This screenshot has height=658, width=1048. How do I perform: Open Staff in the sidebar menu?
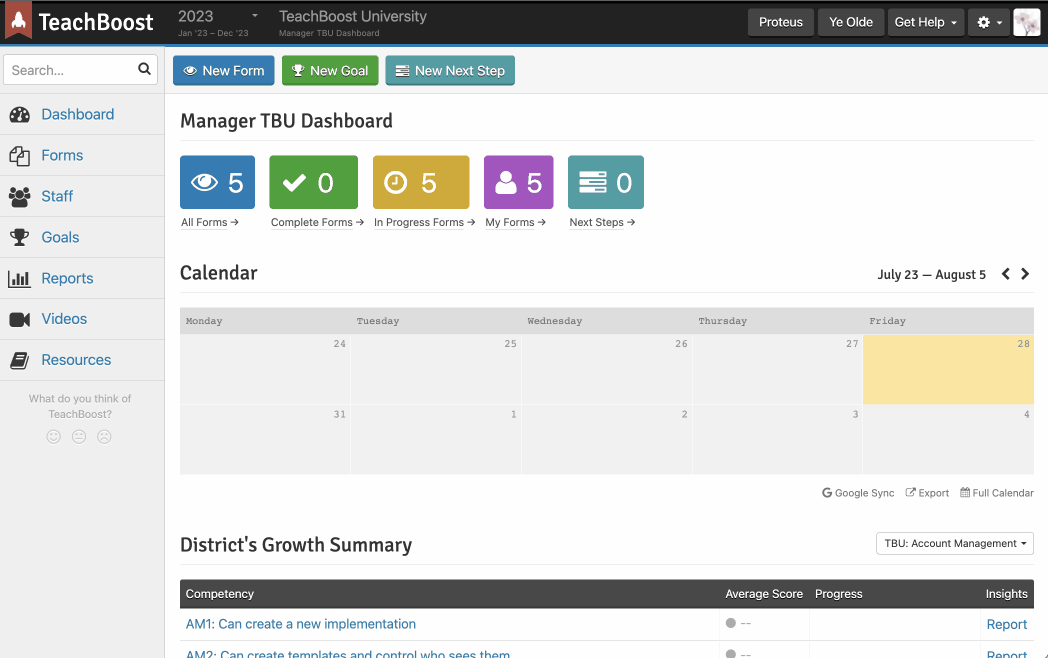[x=57, y=197]
